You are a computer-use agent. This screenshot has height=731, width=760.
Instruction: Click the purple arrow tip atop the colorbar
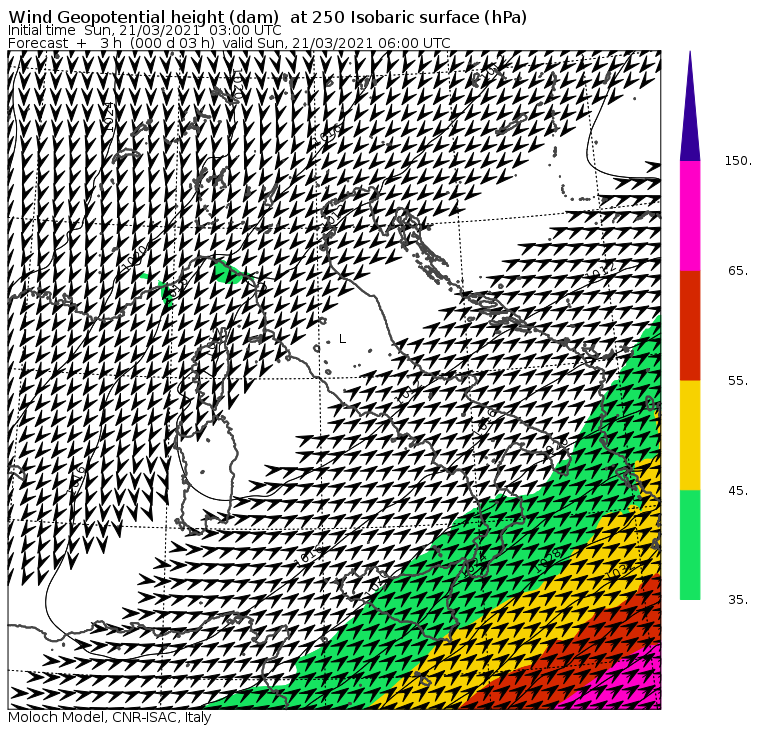click(690, 106)
